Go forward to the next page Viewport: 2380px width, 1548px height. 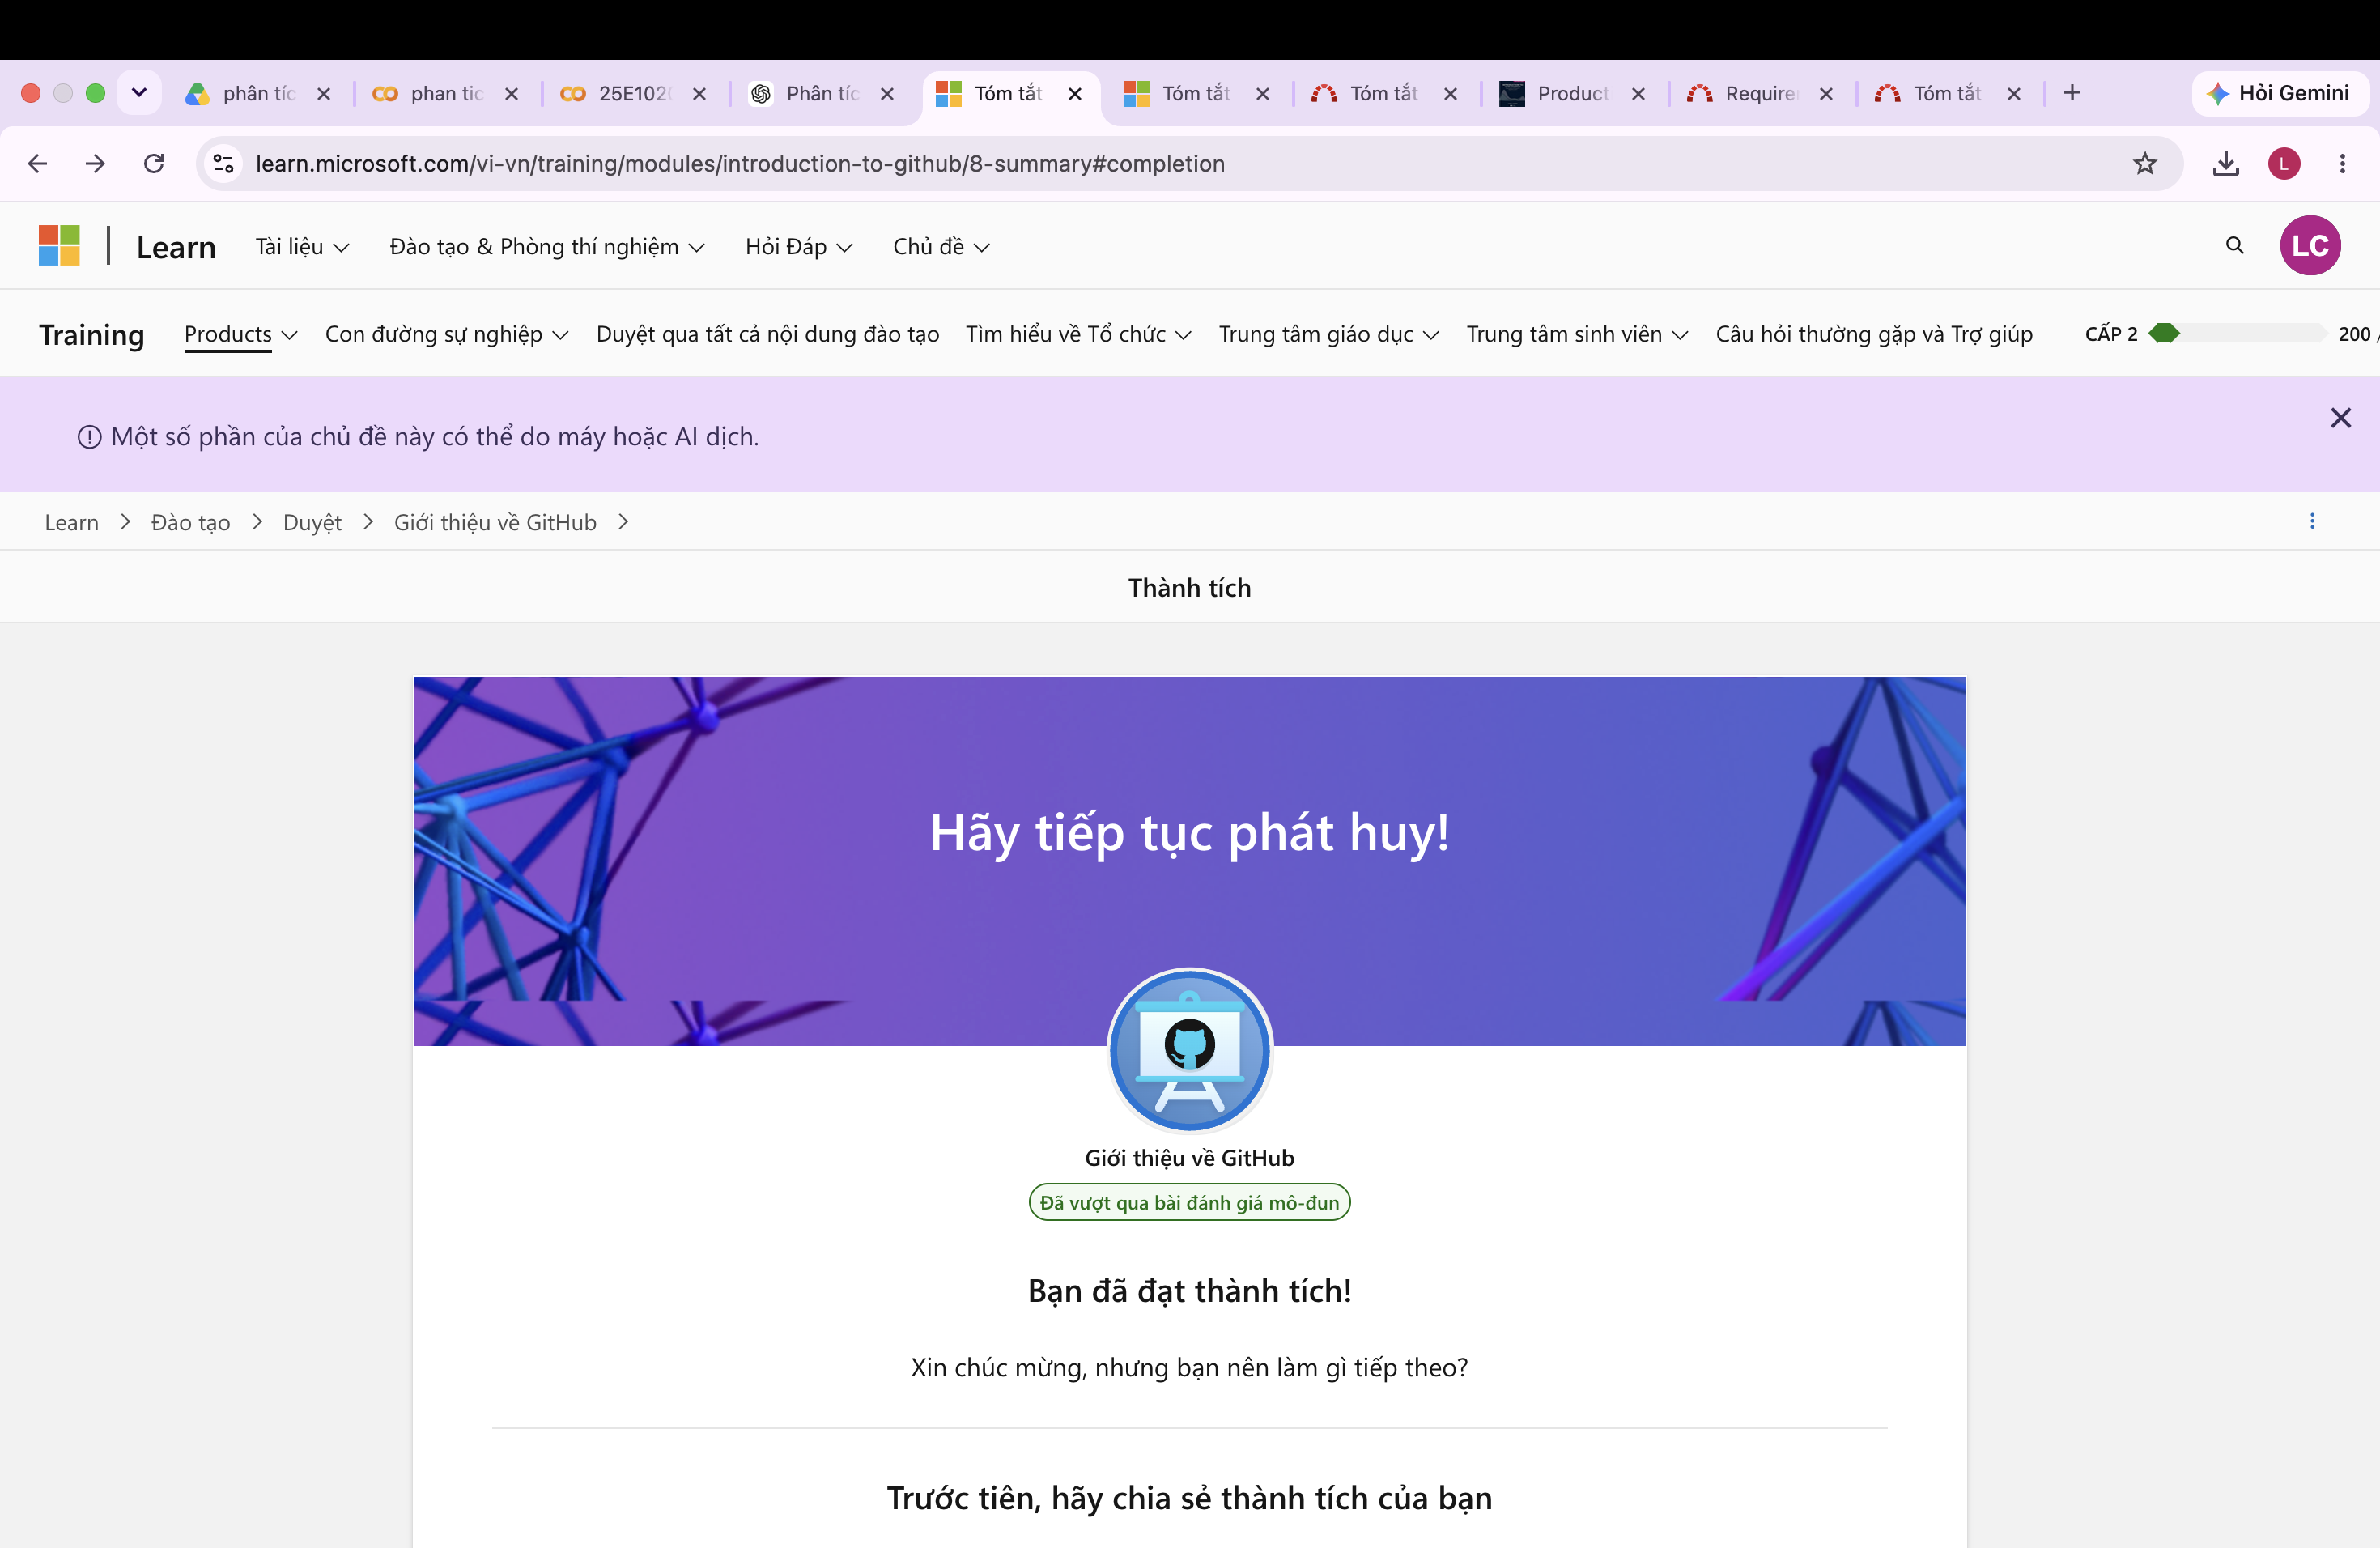click(x=95, y=163)
